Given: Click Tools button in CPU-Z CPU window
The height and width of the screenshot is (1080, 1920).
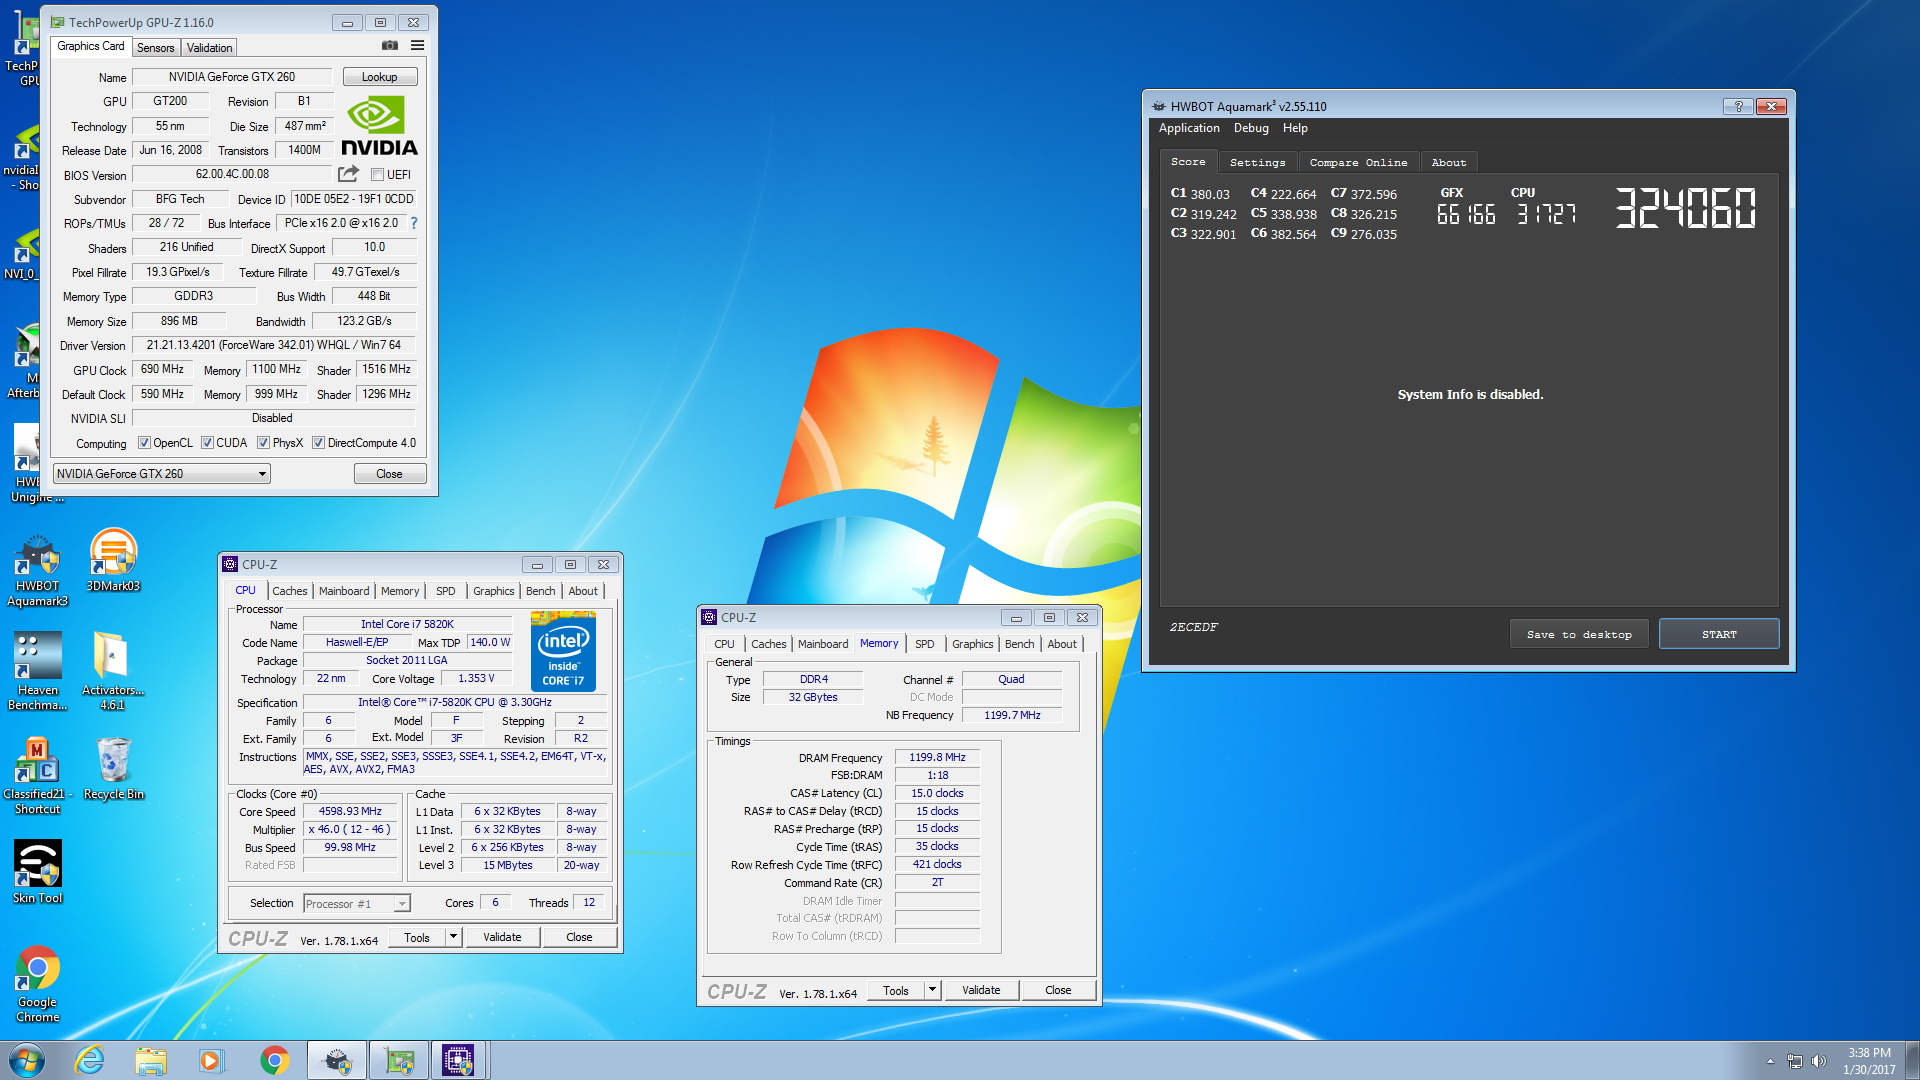Looking at the screenshot, I should coord(417,937).
